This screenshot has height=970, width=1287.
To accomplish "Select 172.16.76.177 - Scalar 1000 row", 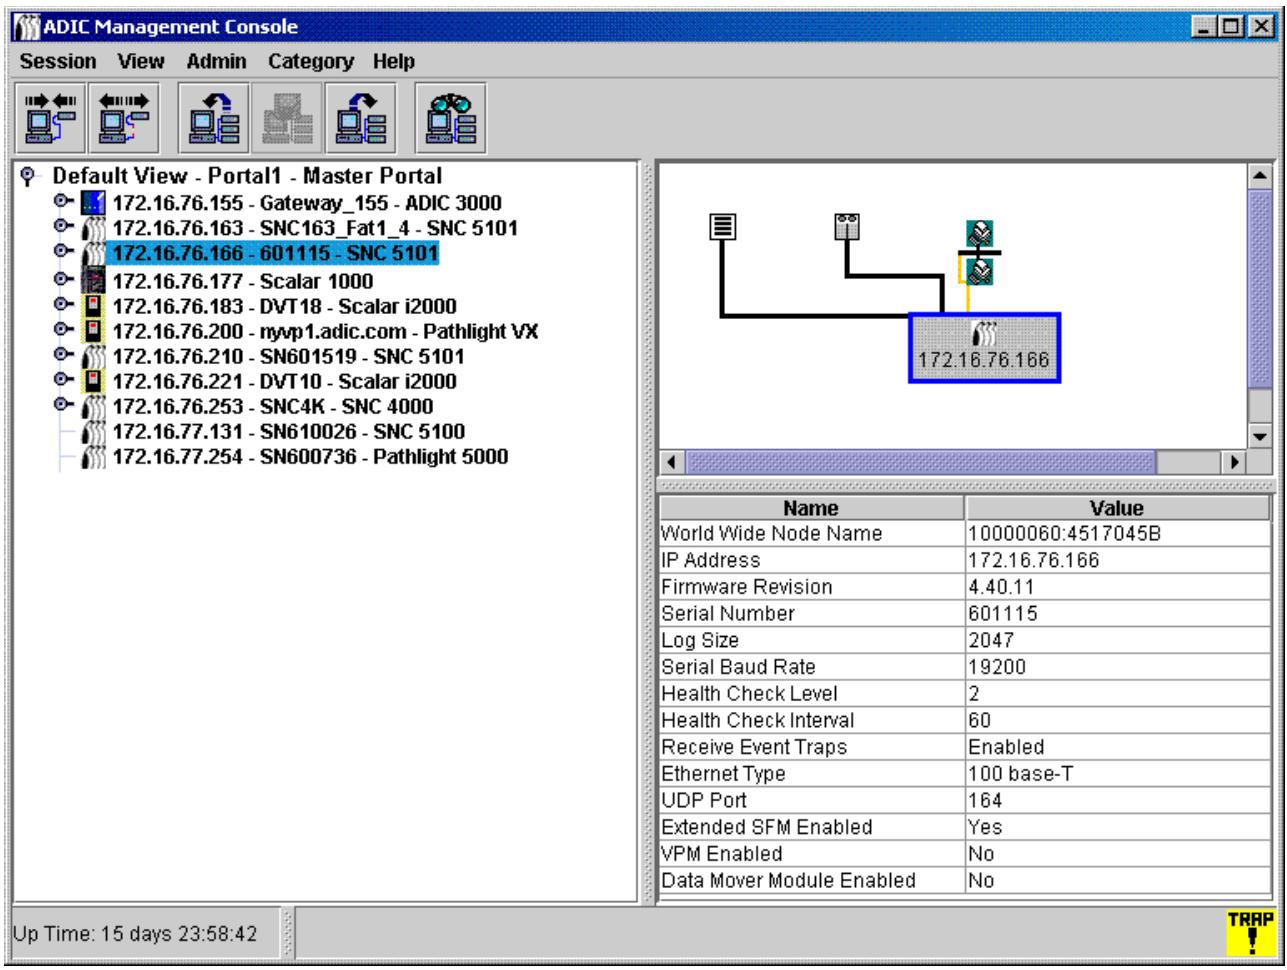I will pyautogui.click(x=243, y=280).
